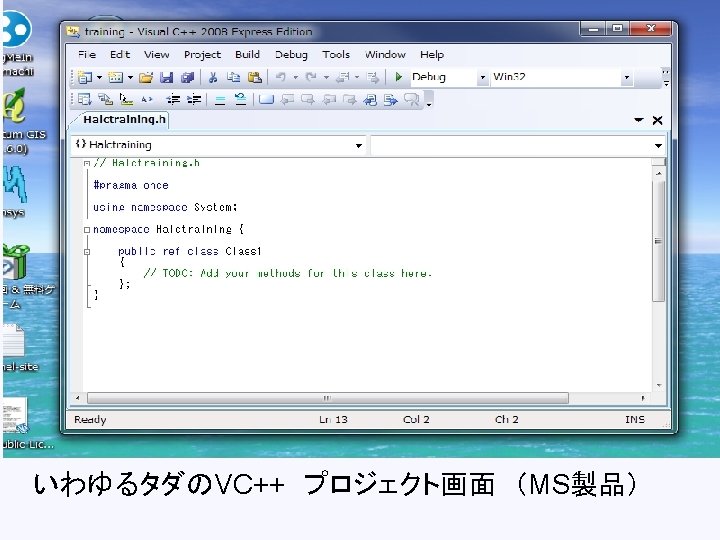Open the Project menu
The image size is (720, 540).
pos(202,55)
